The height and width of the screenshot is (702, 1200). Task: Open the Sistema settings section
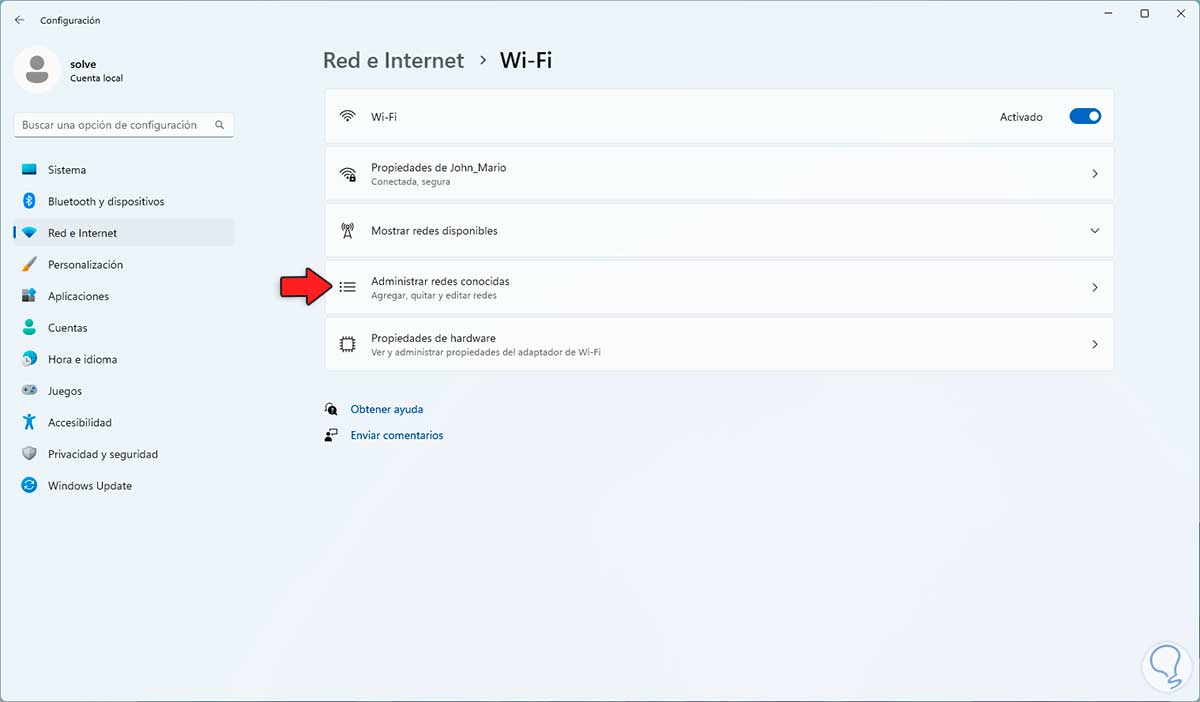click(x=124, y=170)
